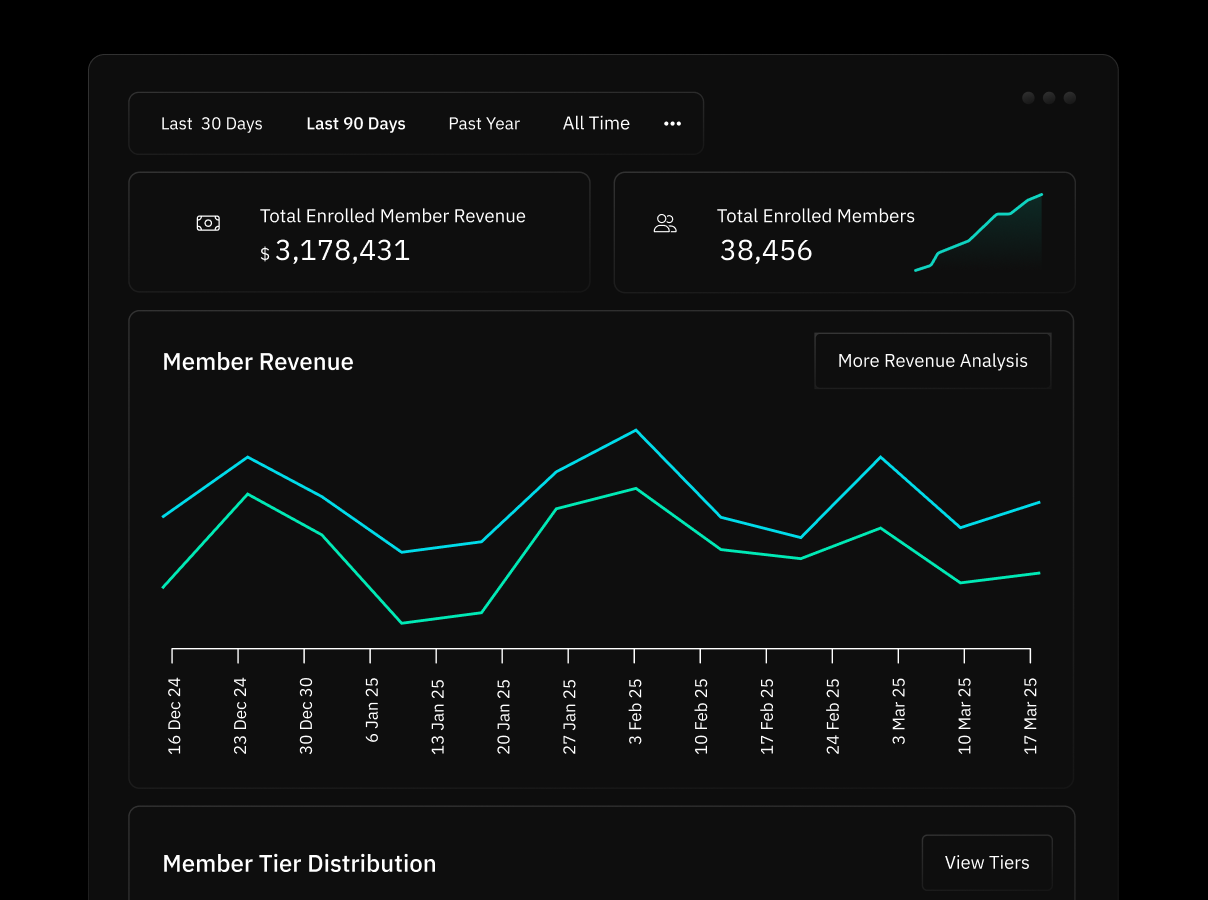Click the green revenue line at its lowest dip
Screen dimensions: 1208x900
(x=403, y=622)
